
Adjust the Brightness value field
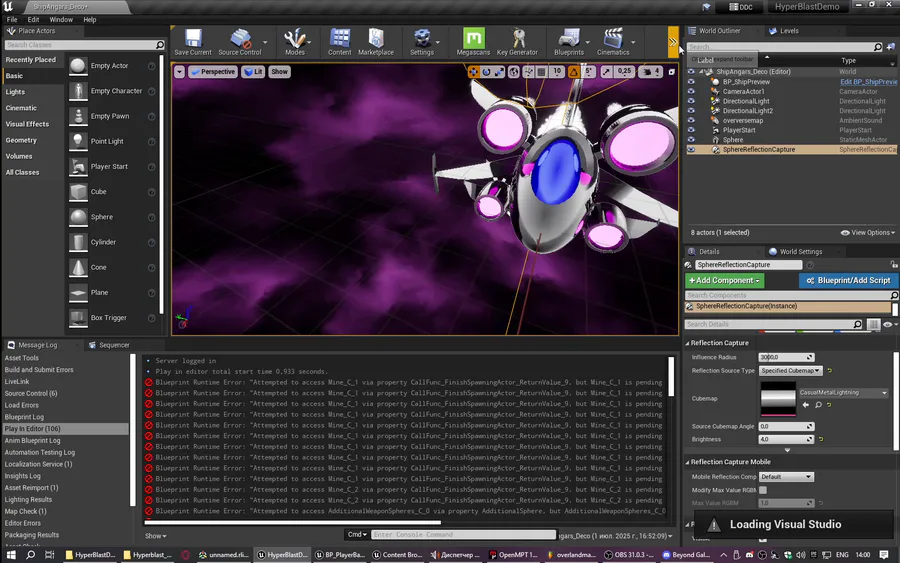pyautogui.click(x=786, y=439)
